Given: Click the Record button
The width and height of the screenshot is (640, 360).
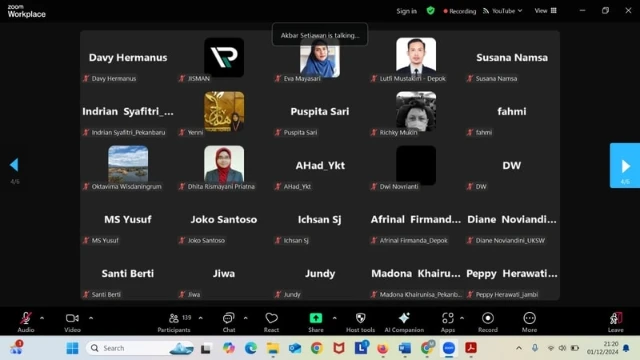Looking at the screenshot, I should pyautogui.click(x=488, y=322).
